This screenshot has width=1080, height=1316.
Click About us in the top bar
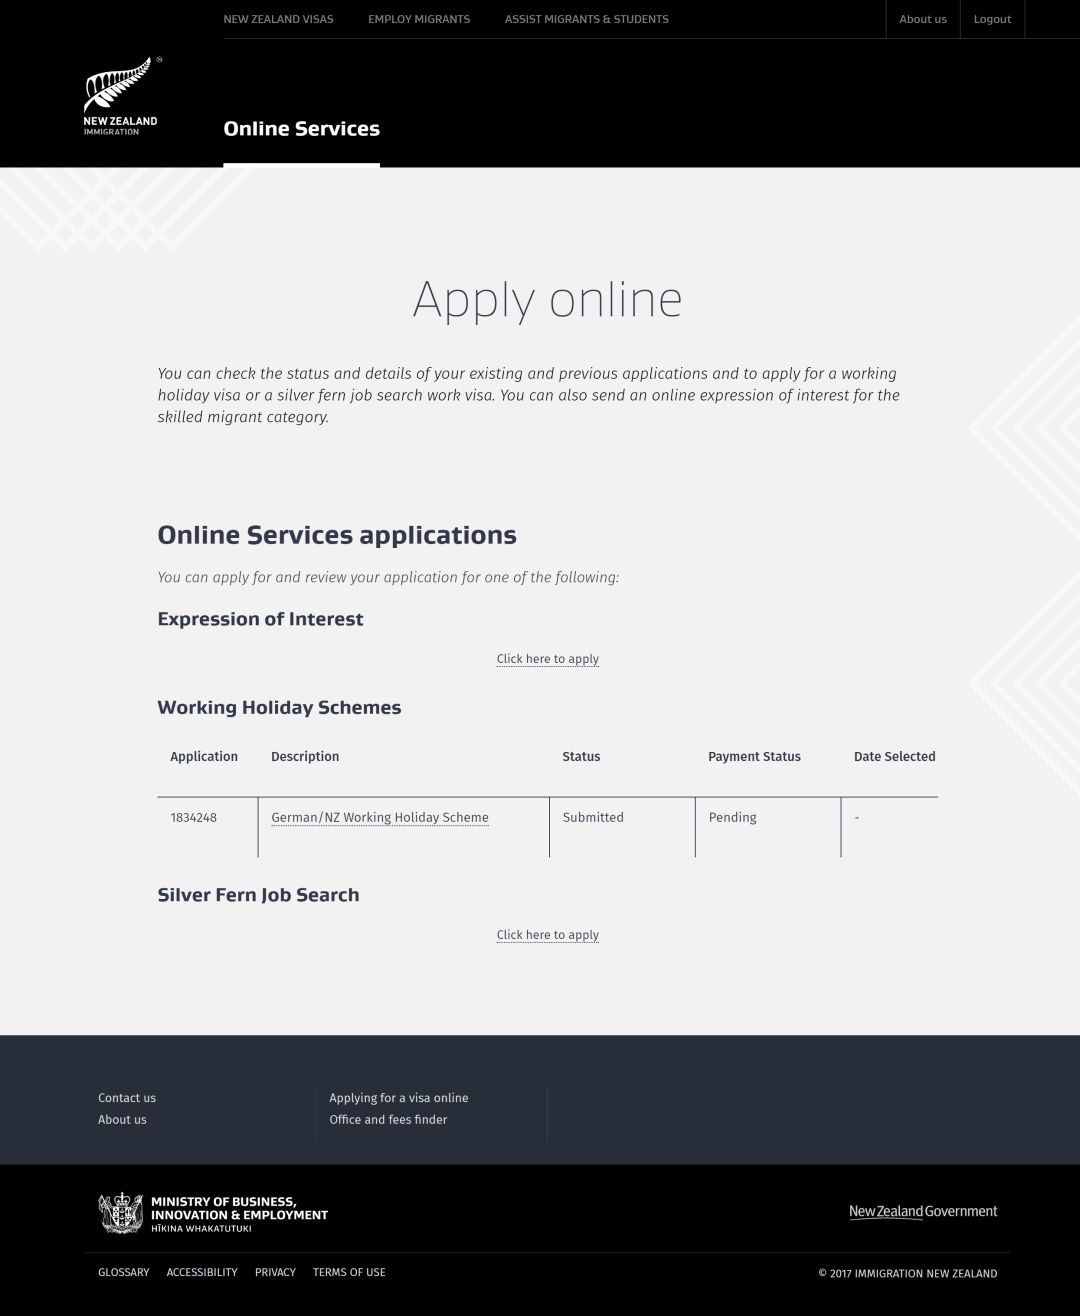[x=923, y=19]
